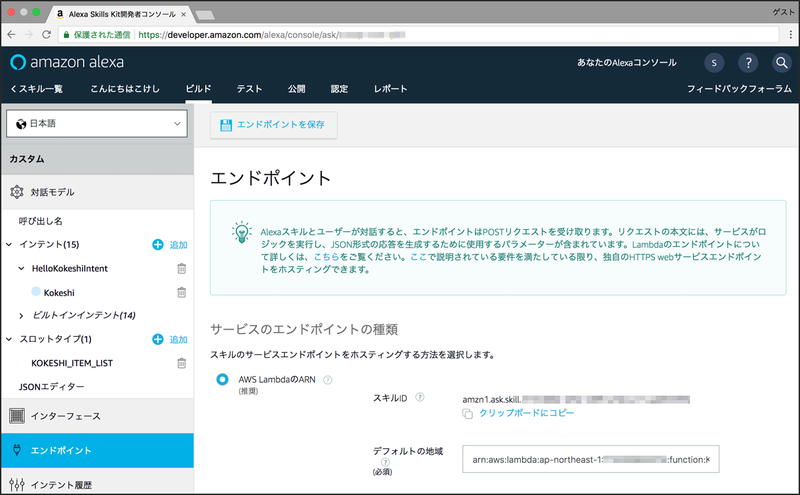
Task: Click the floppy disk save icon
Action: [x=226, y=125]
